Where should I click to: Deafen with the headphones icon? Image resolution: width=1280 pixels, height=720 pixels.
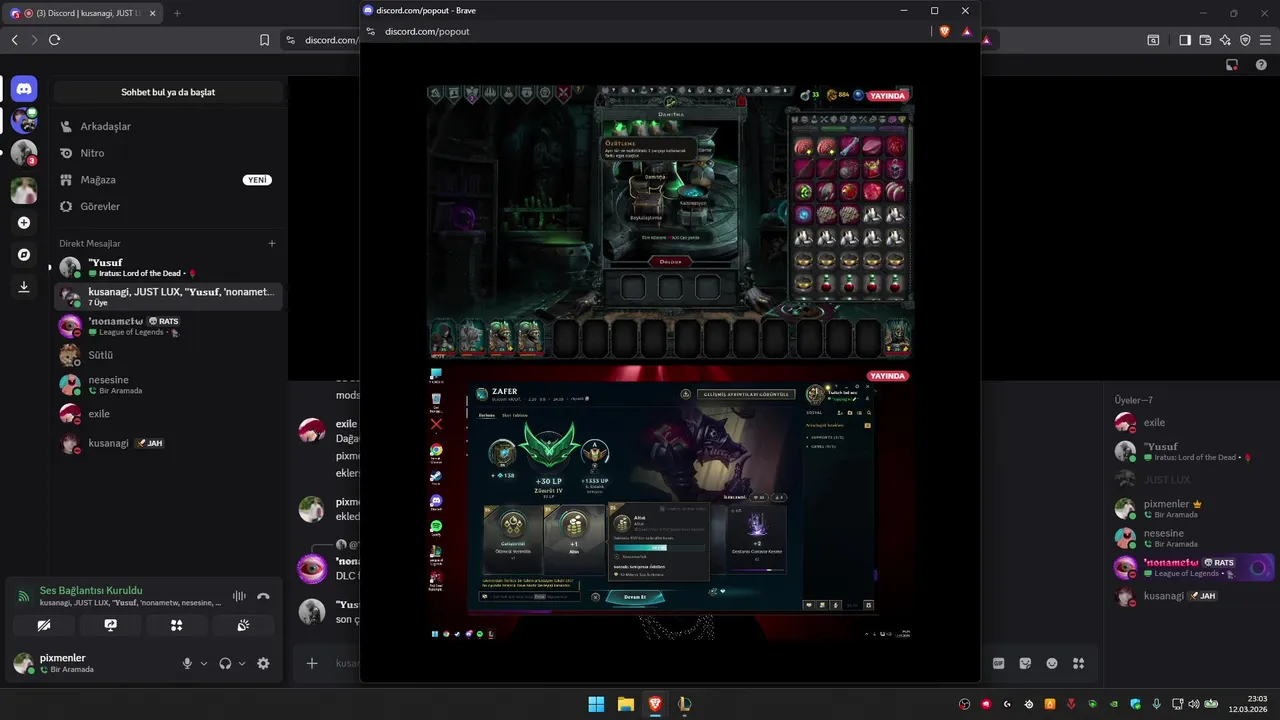point(225,663)
